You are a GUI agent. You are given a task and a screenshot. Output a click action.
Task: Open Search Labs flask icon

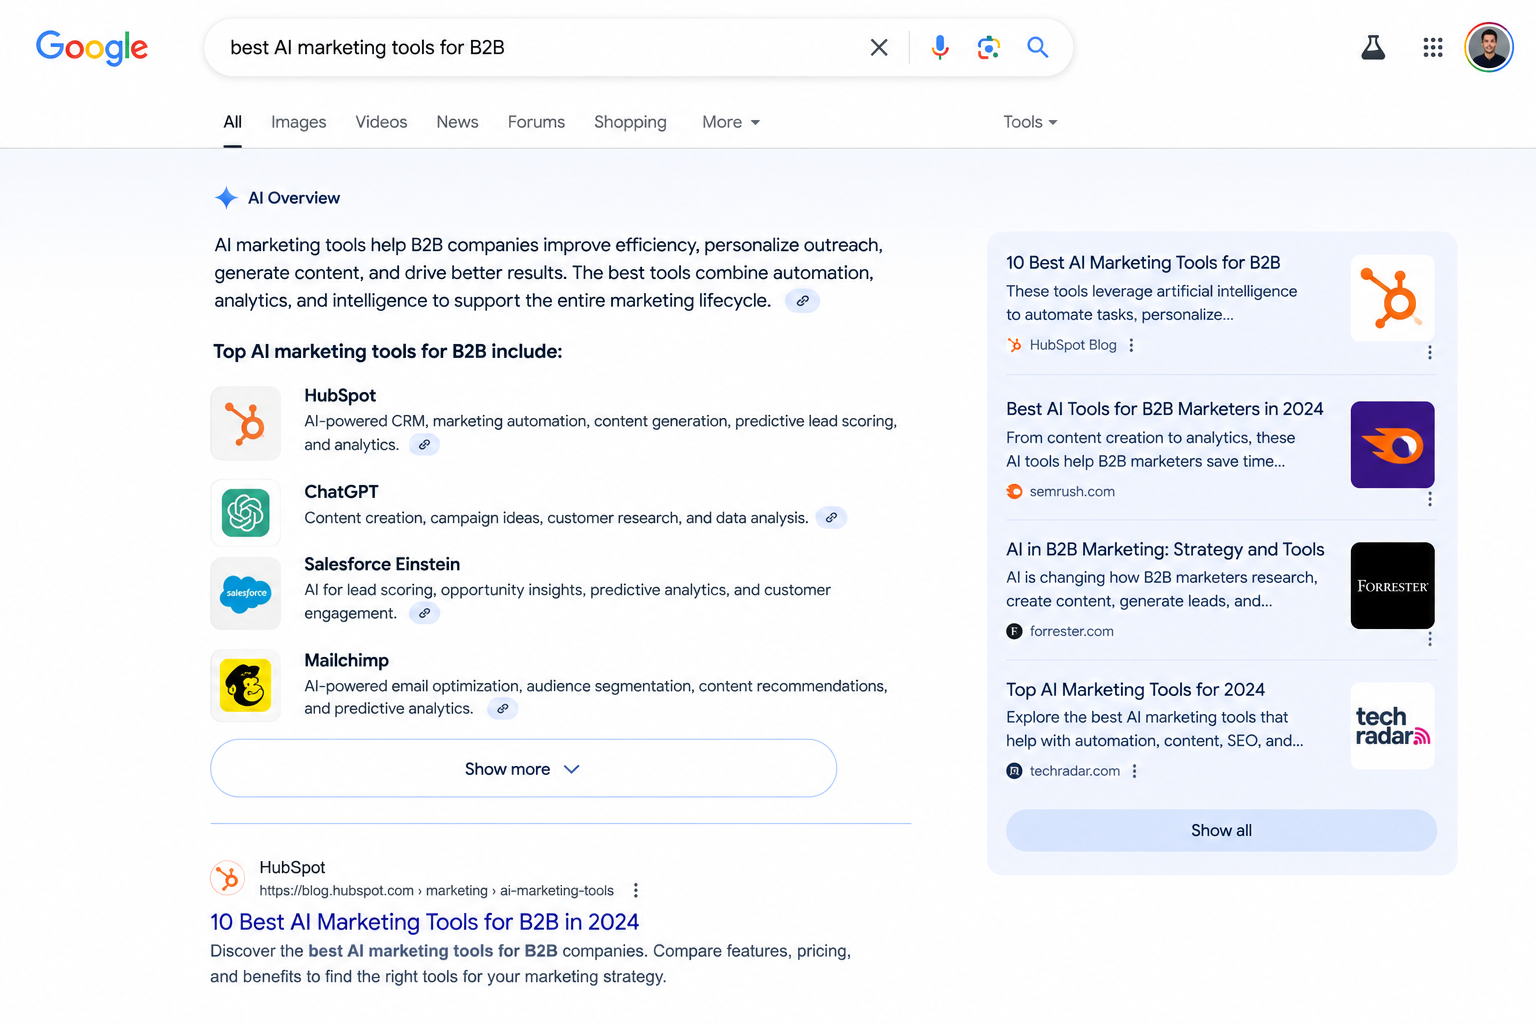click(1373, 47)
